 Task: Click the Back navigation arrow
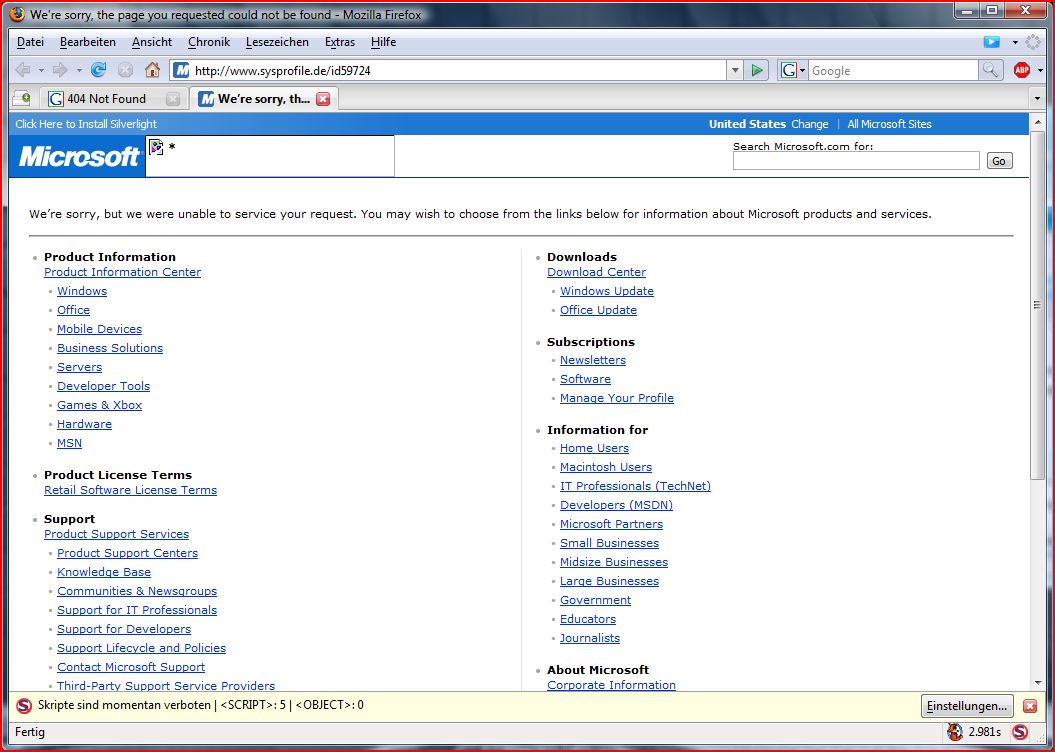(23, 70)
